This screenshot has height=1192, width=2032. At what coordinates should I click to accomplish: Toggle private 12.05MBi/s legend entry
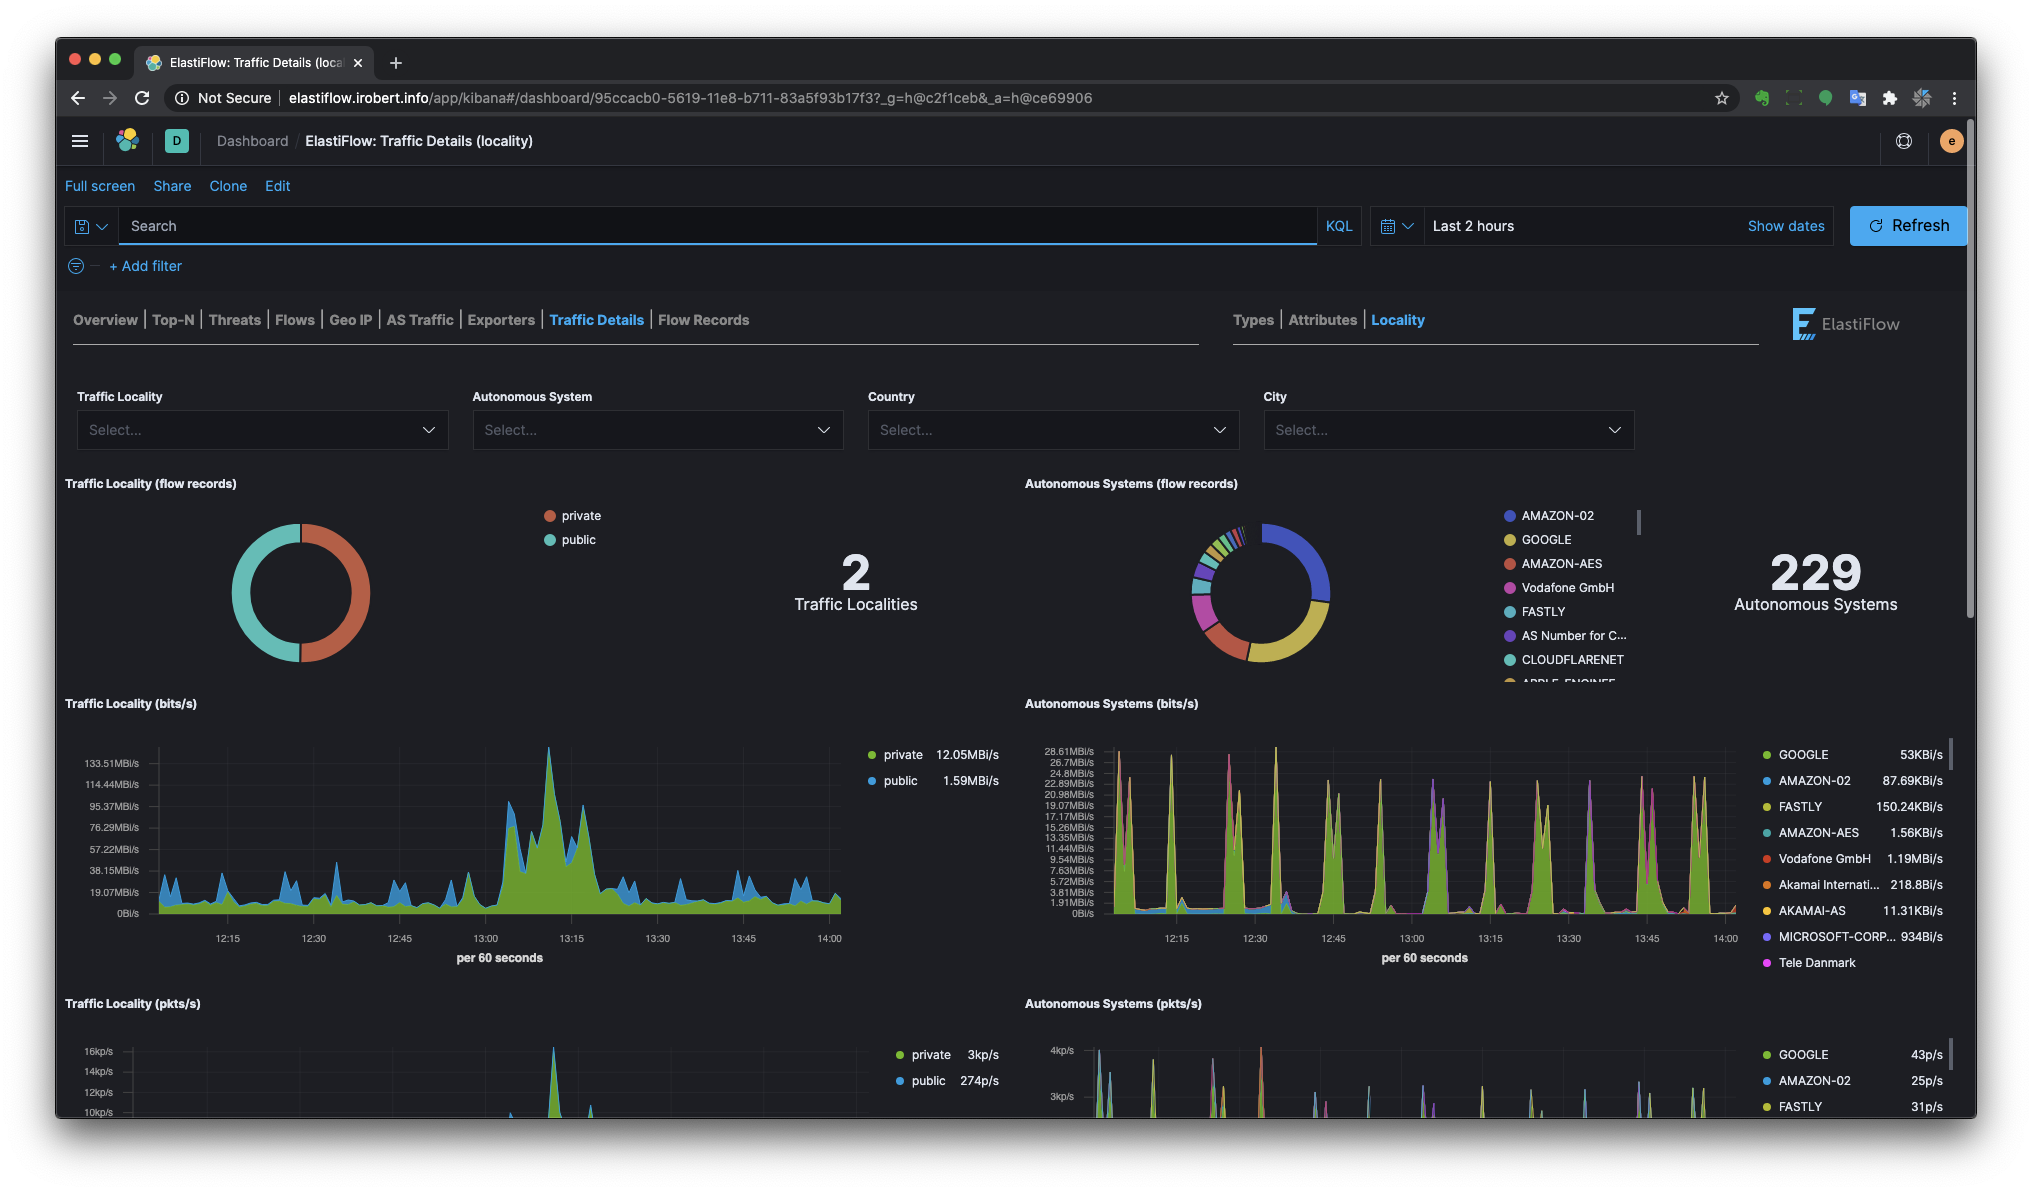pyautogui.click(x=933, y=755)
